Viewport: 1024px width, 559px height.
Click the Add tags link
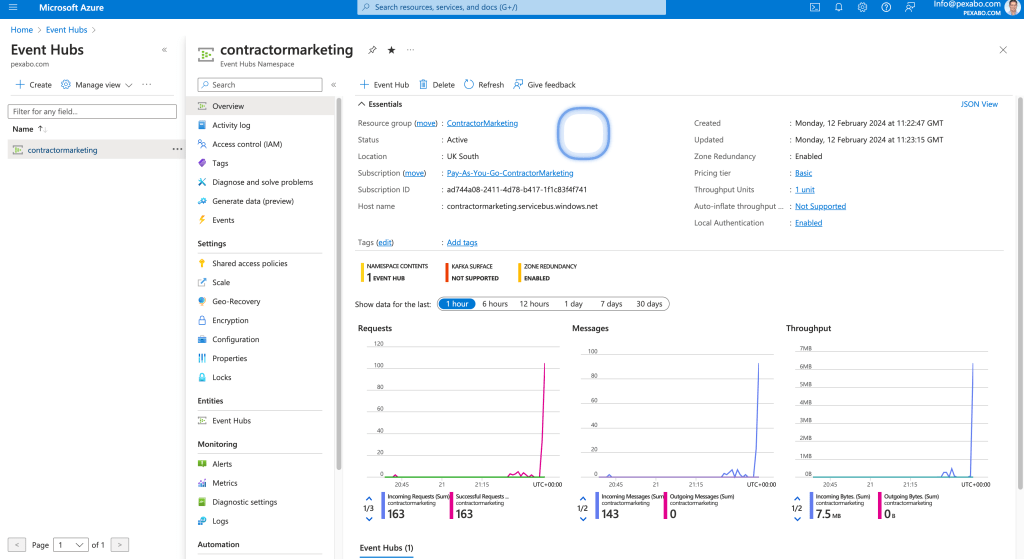[x=462, y=242]
